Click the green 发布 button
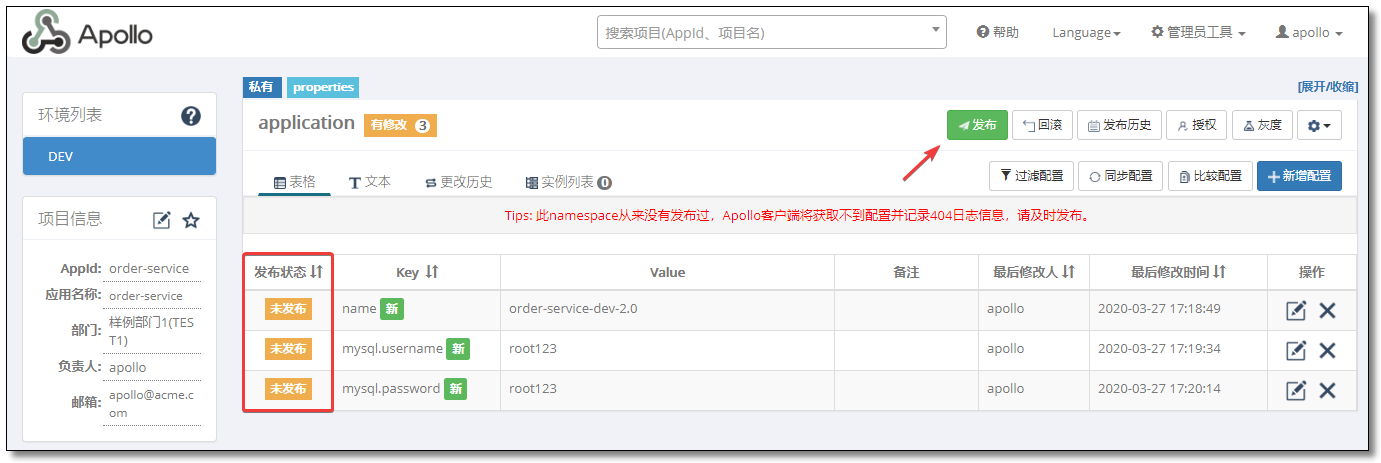Image resolution: width=1381 pixels, height=463 pixels. [x=977, y=125]
